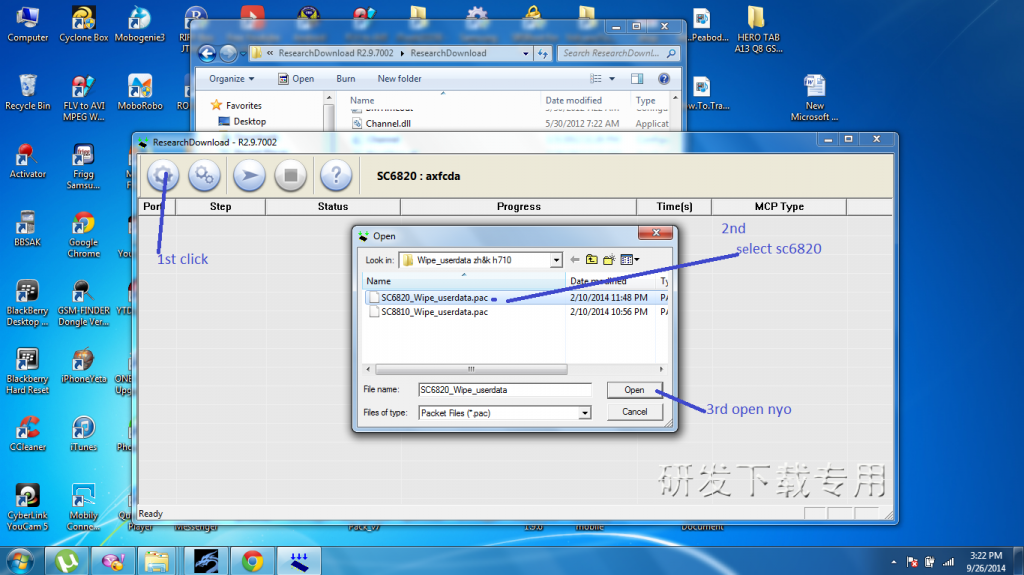Open the Windows Start button
Screen dimensions: 1024x575
pyautogui.click(x=20, y=561)
